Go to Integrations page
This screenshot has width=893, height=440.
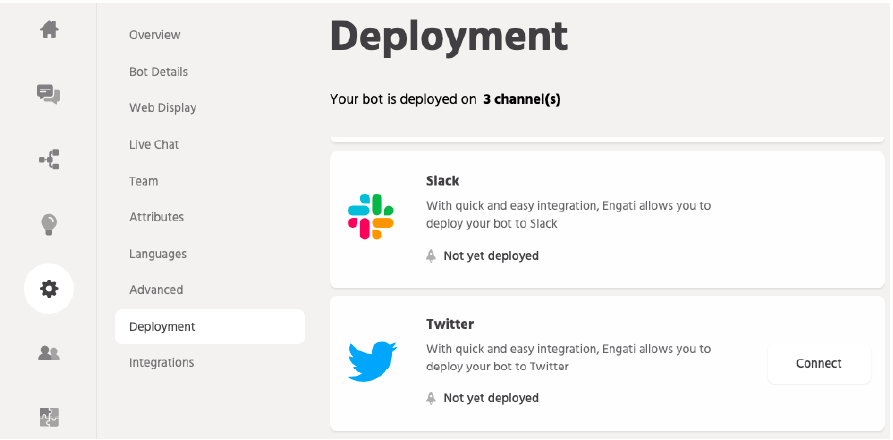(x=161, y=363)
